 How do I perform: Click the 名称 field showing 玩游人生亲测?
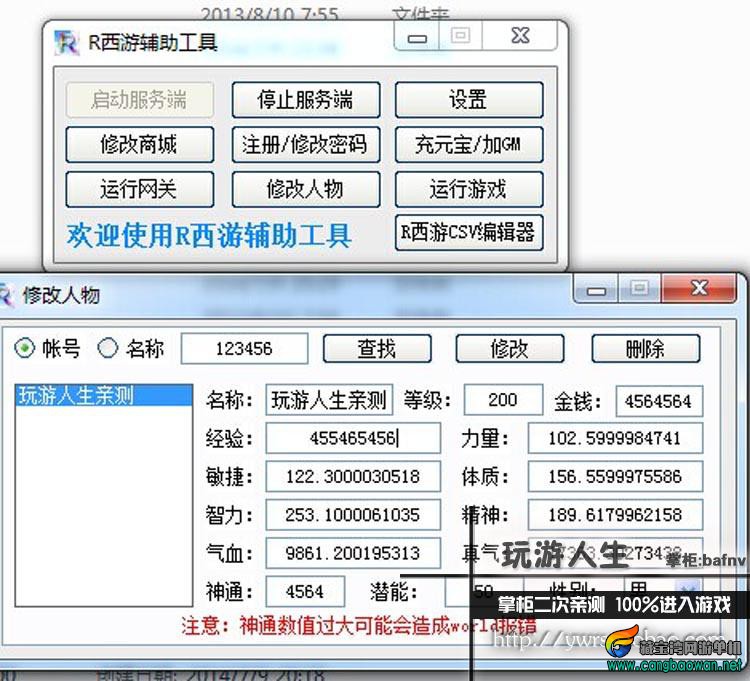pyautogui.click(x=329, y=400)
